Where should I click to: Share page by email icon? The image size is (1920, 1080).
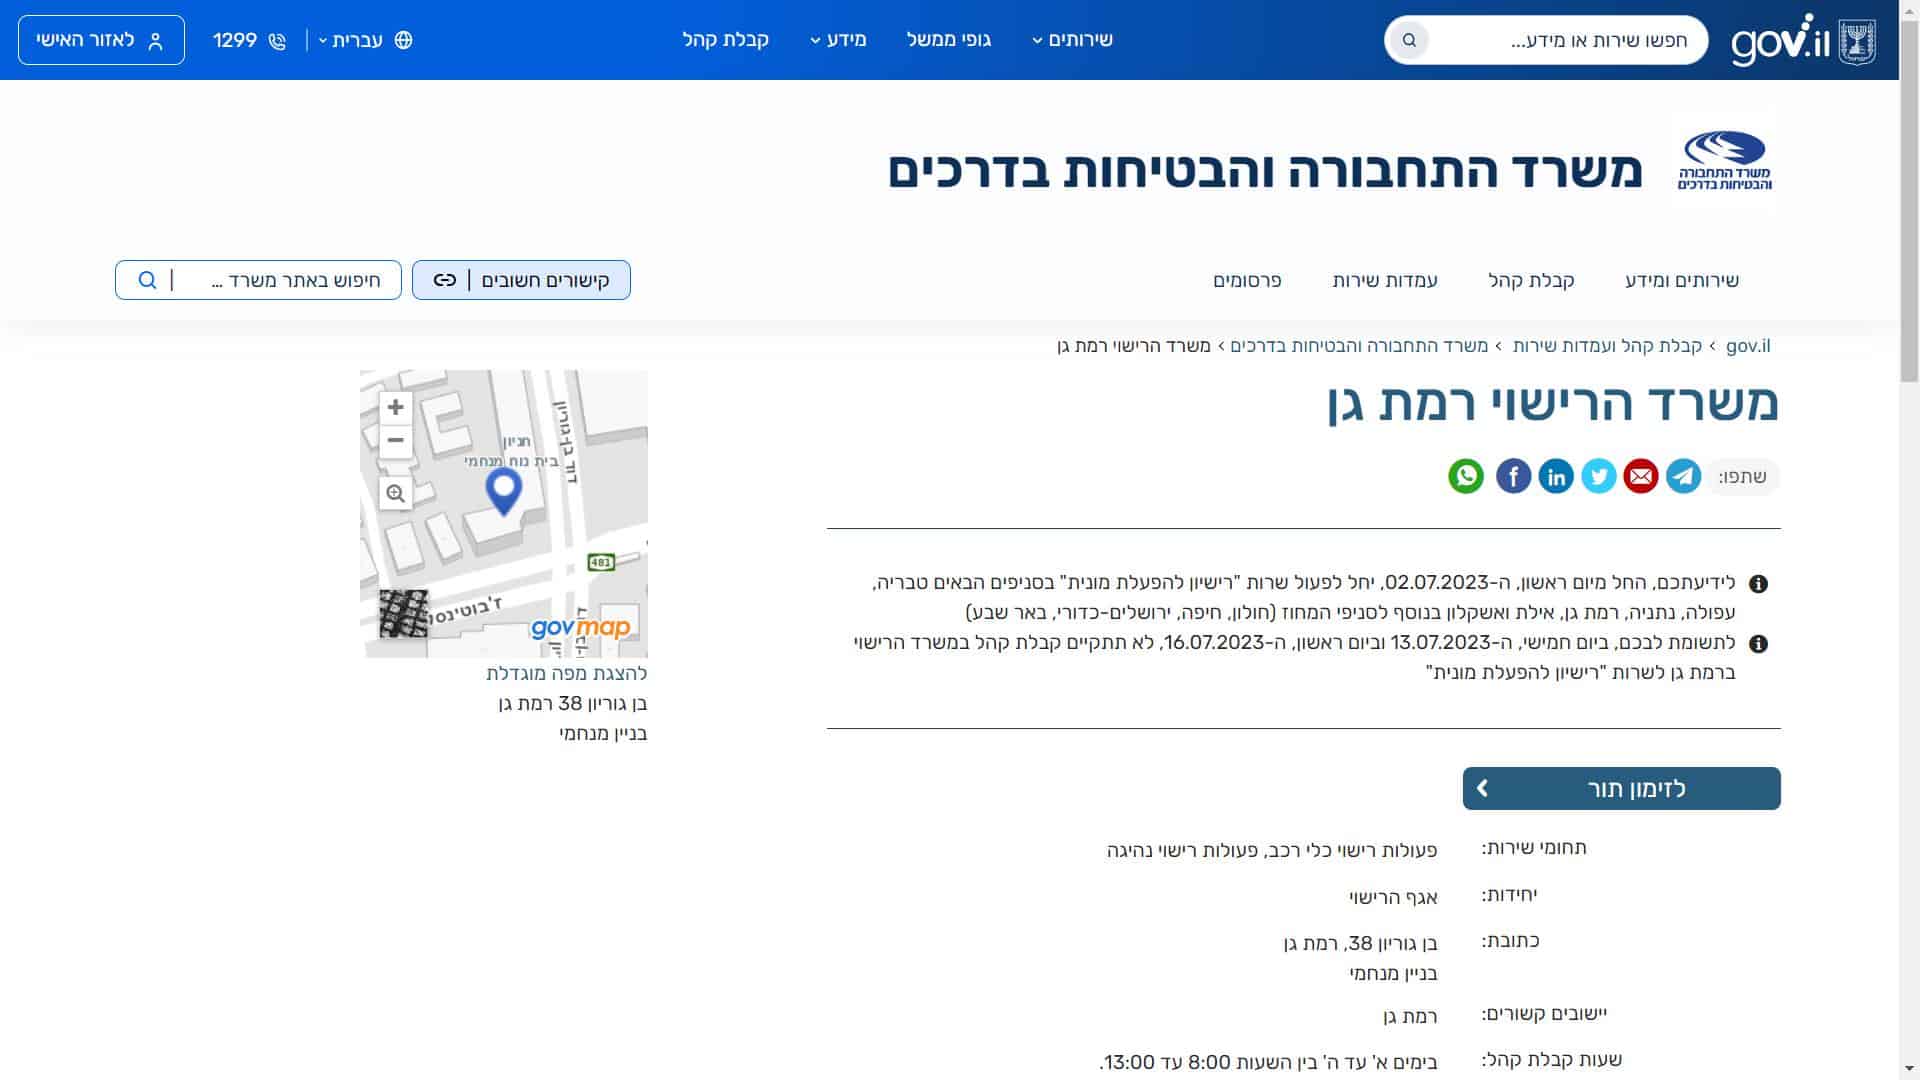click(1640, 476)
